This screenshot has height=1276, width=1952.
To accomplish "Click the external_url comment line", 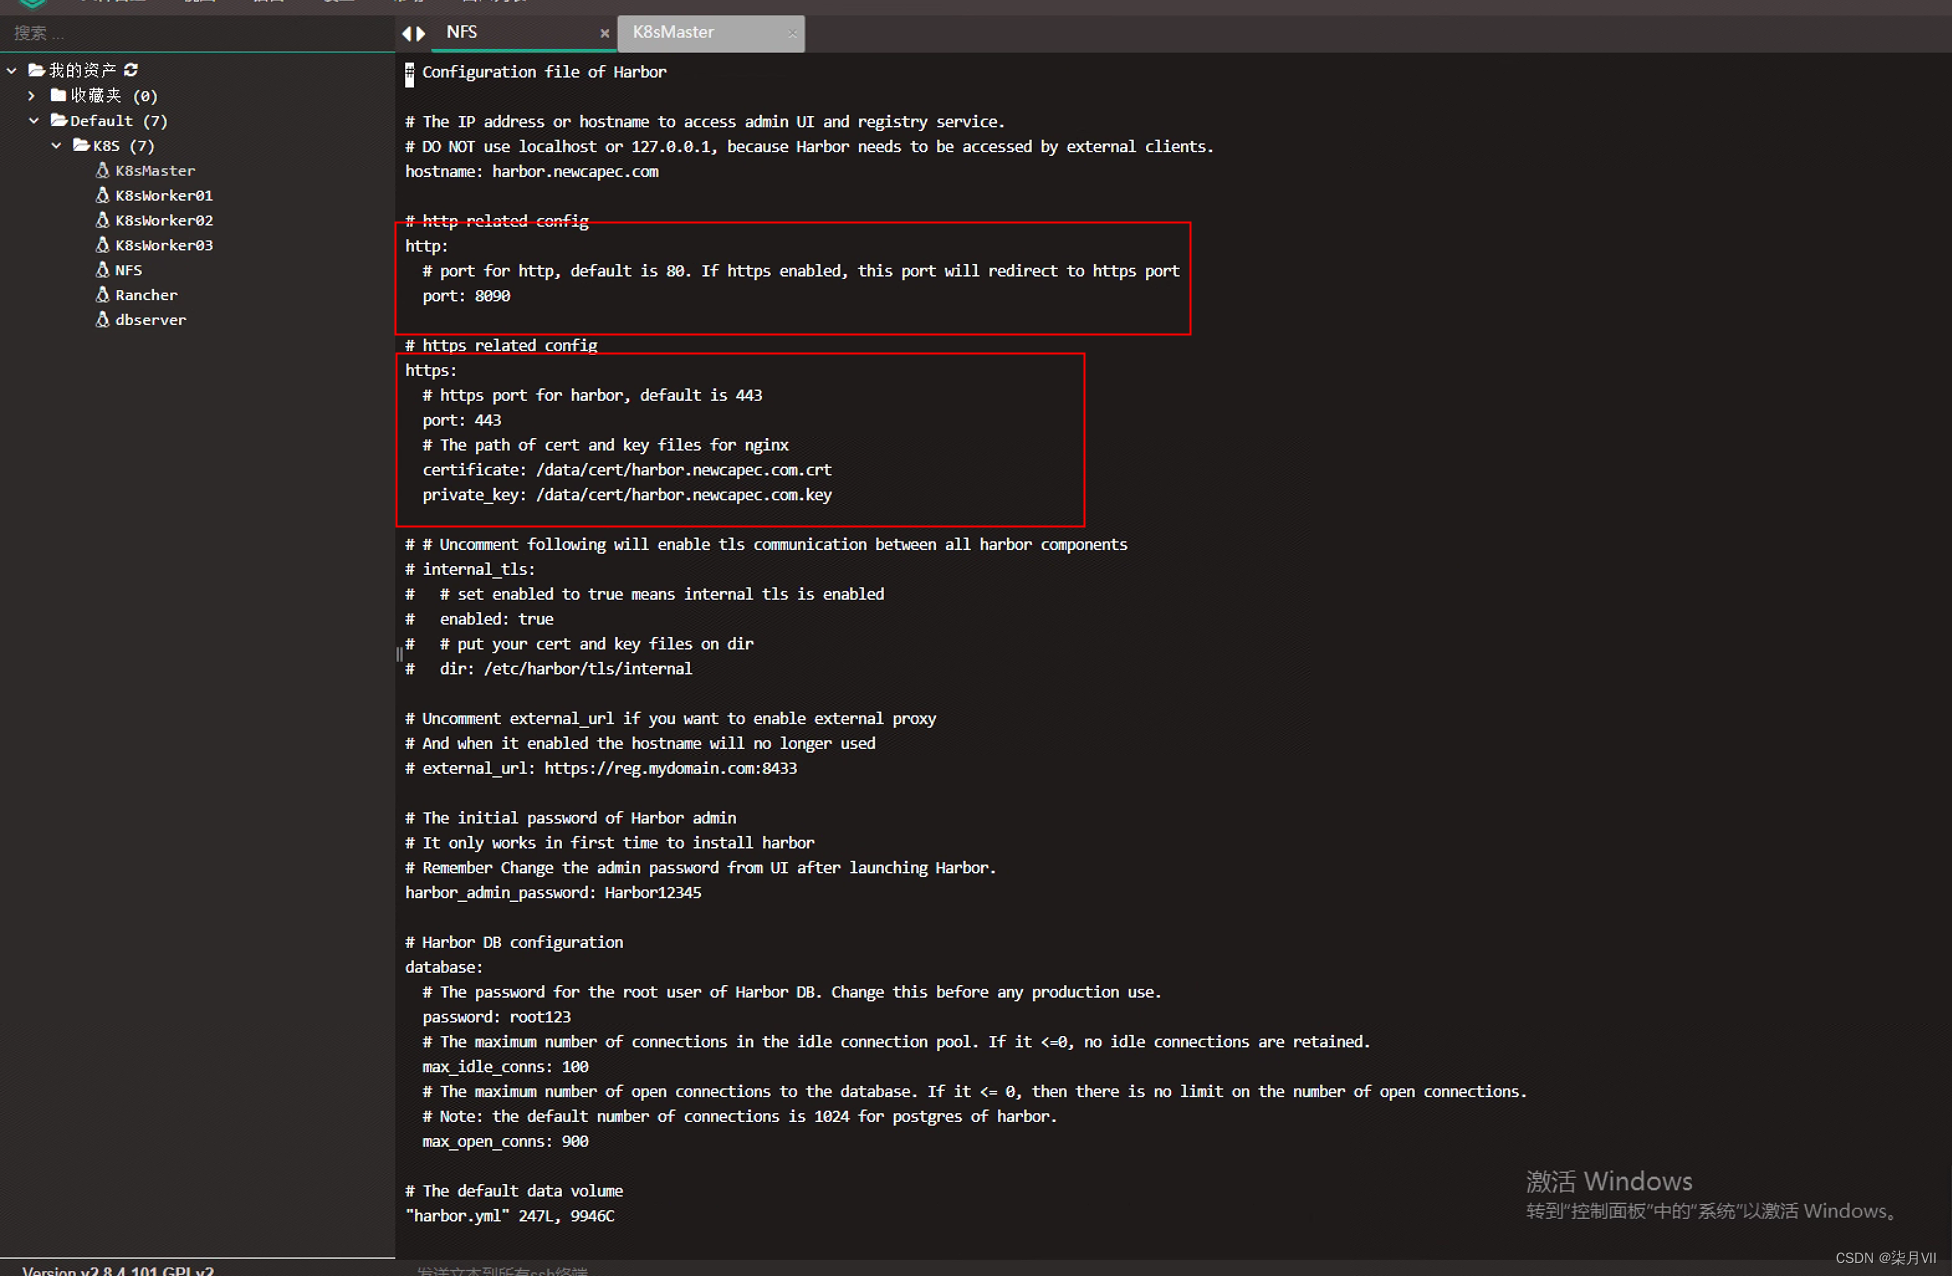I will [601, 769].
